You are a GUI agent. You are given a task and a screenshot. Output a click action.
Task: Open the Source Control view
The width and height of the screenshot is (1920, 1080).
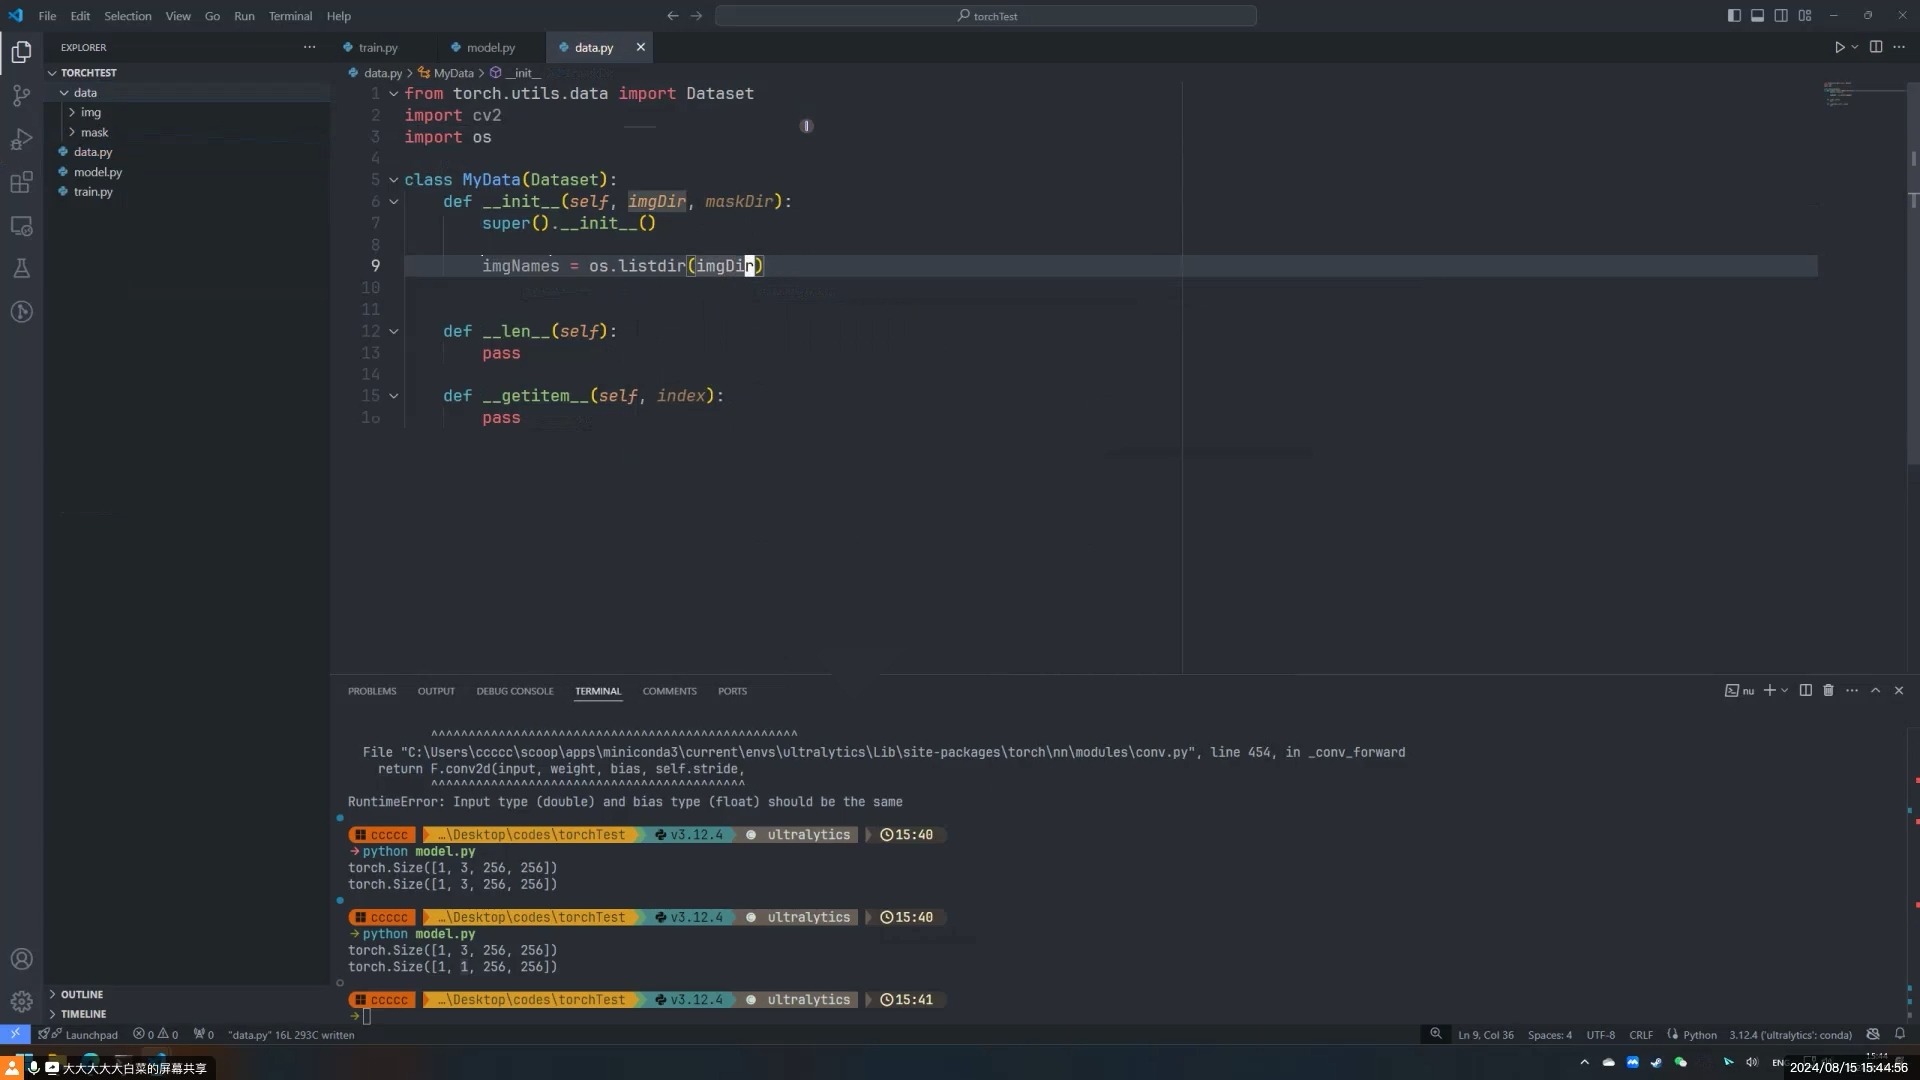pos(21,96)
